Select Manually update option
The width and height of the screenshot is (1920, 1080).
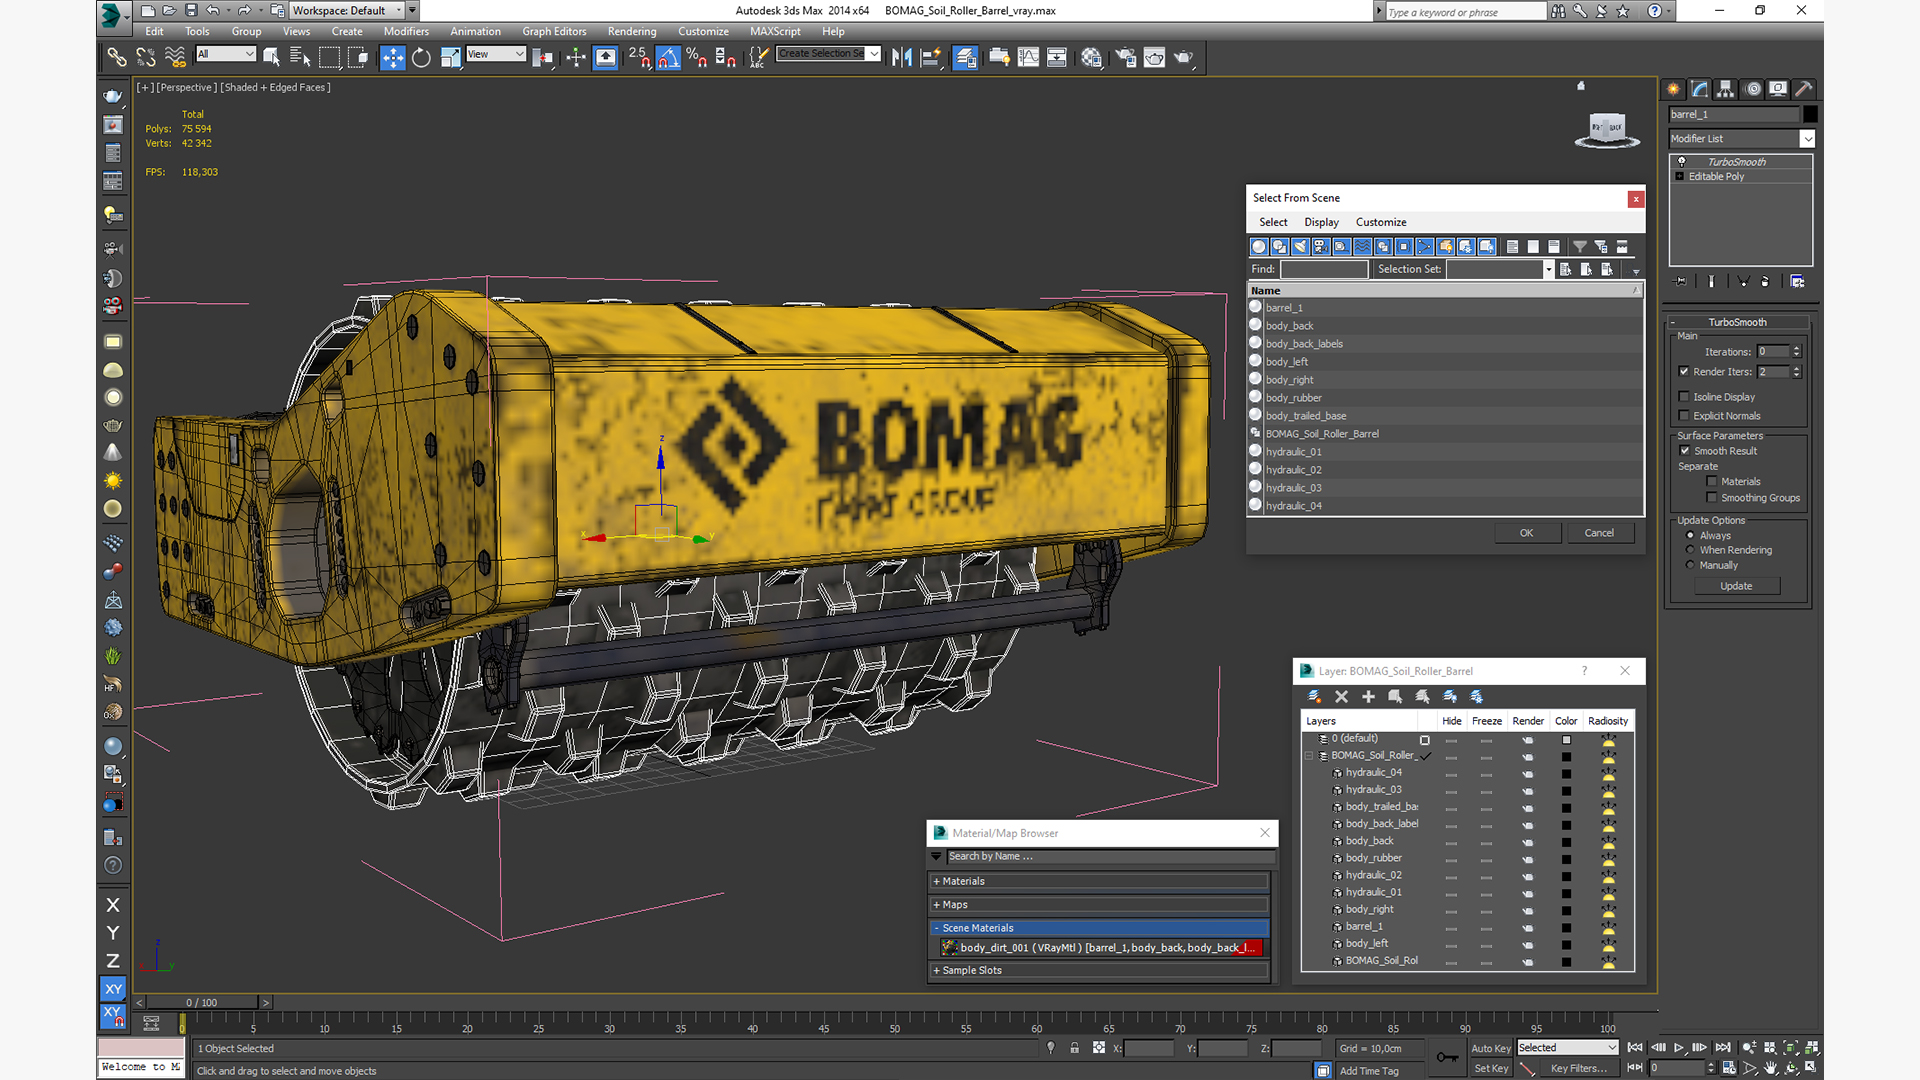(x=1691, y=565)
